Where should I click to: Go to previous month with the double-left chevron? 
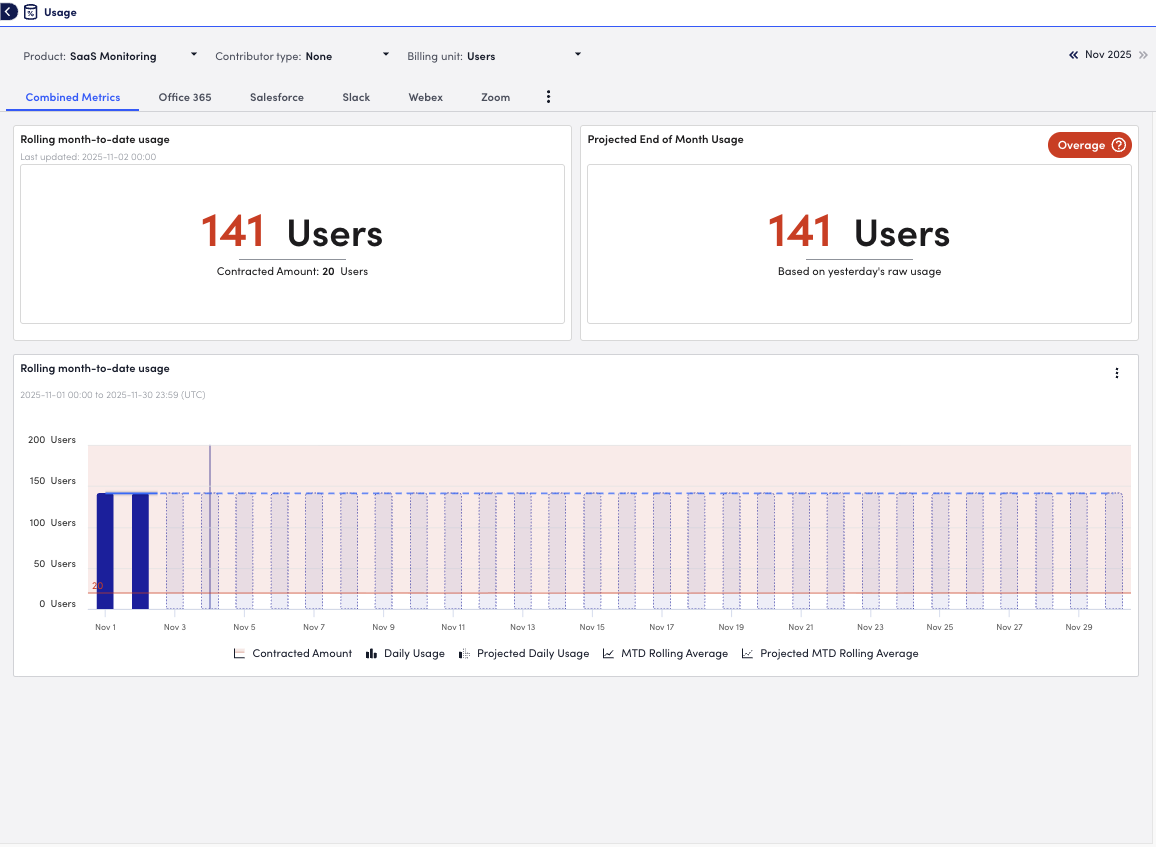(1074, 55)
